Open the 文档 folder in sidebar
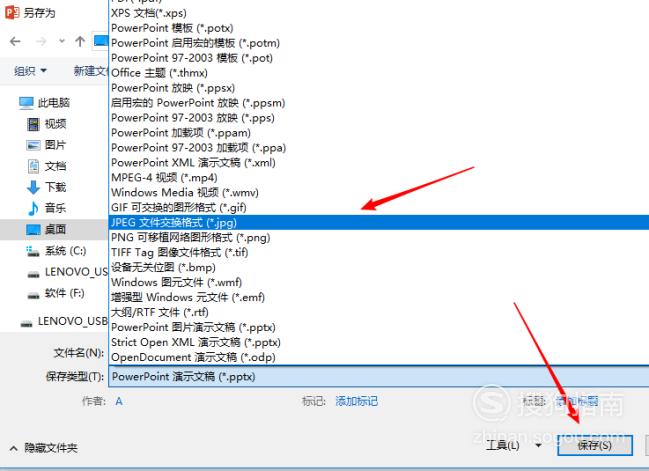The width and height of the screenshot is (649, 471). tap(55, 166)
